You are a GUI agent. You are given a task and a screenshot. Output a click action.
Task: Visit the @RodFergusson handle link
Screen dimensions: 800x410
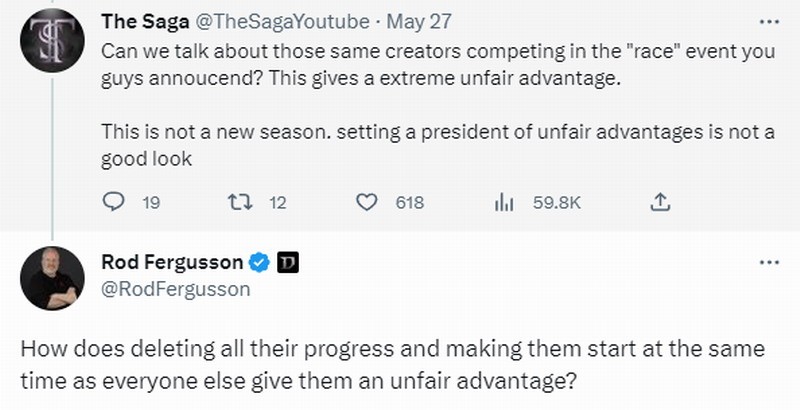click(176, 289)
